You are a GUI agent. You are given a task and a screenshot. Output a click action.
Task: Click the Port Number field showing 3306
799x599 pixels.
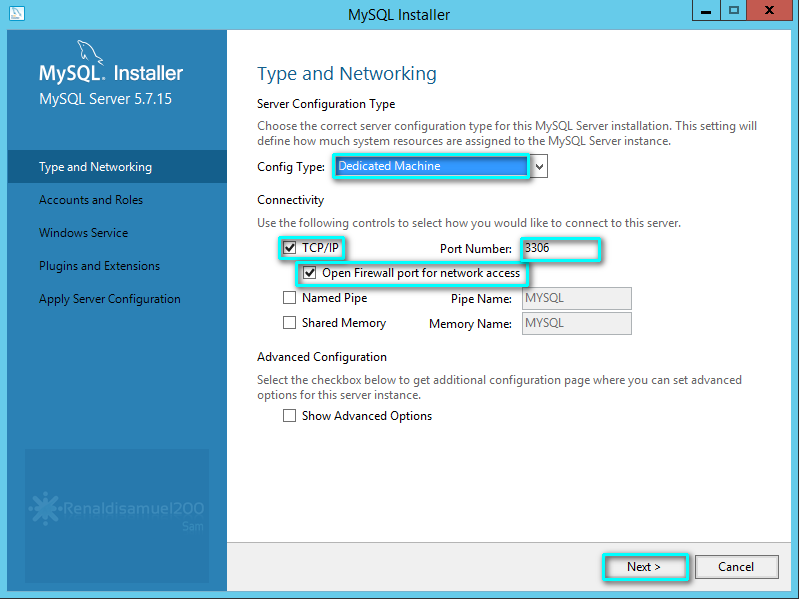pyautogui.click(x=560, y=249)
